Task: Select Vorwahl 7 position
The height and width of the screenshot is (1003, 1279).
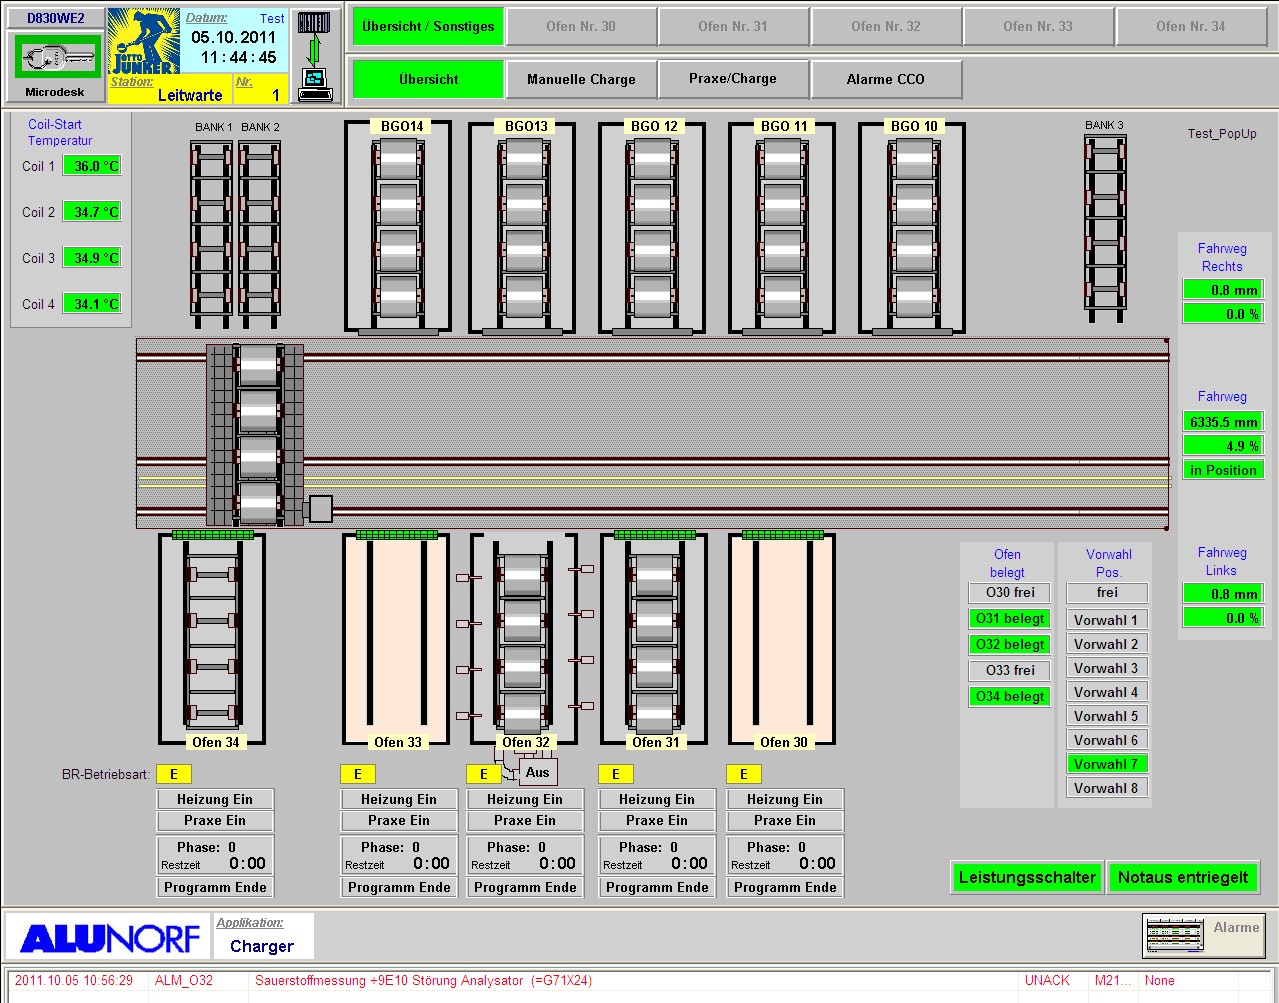Action: (1105, 764)
